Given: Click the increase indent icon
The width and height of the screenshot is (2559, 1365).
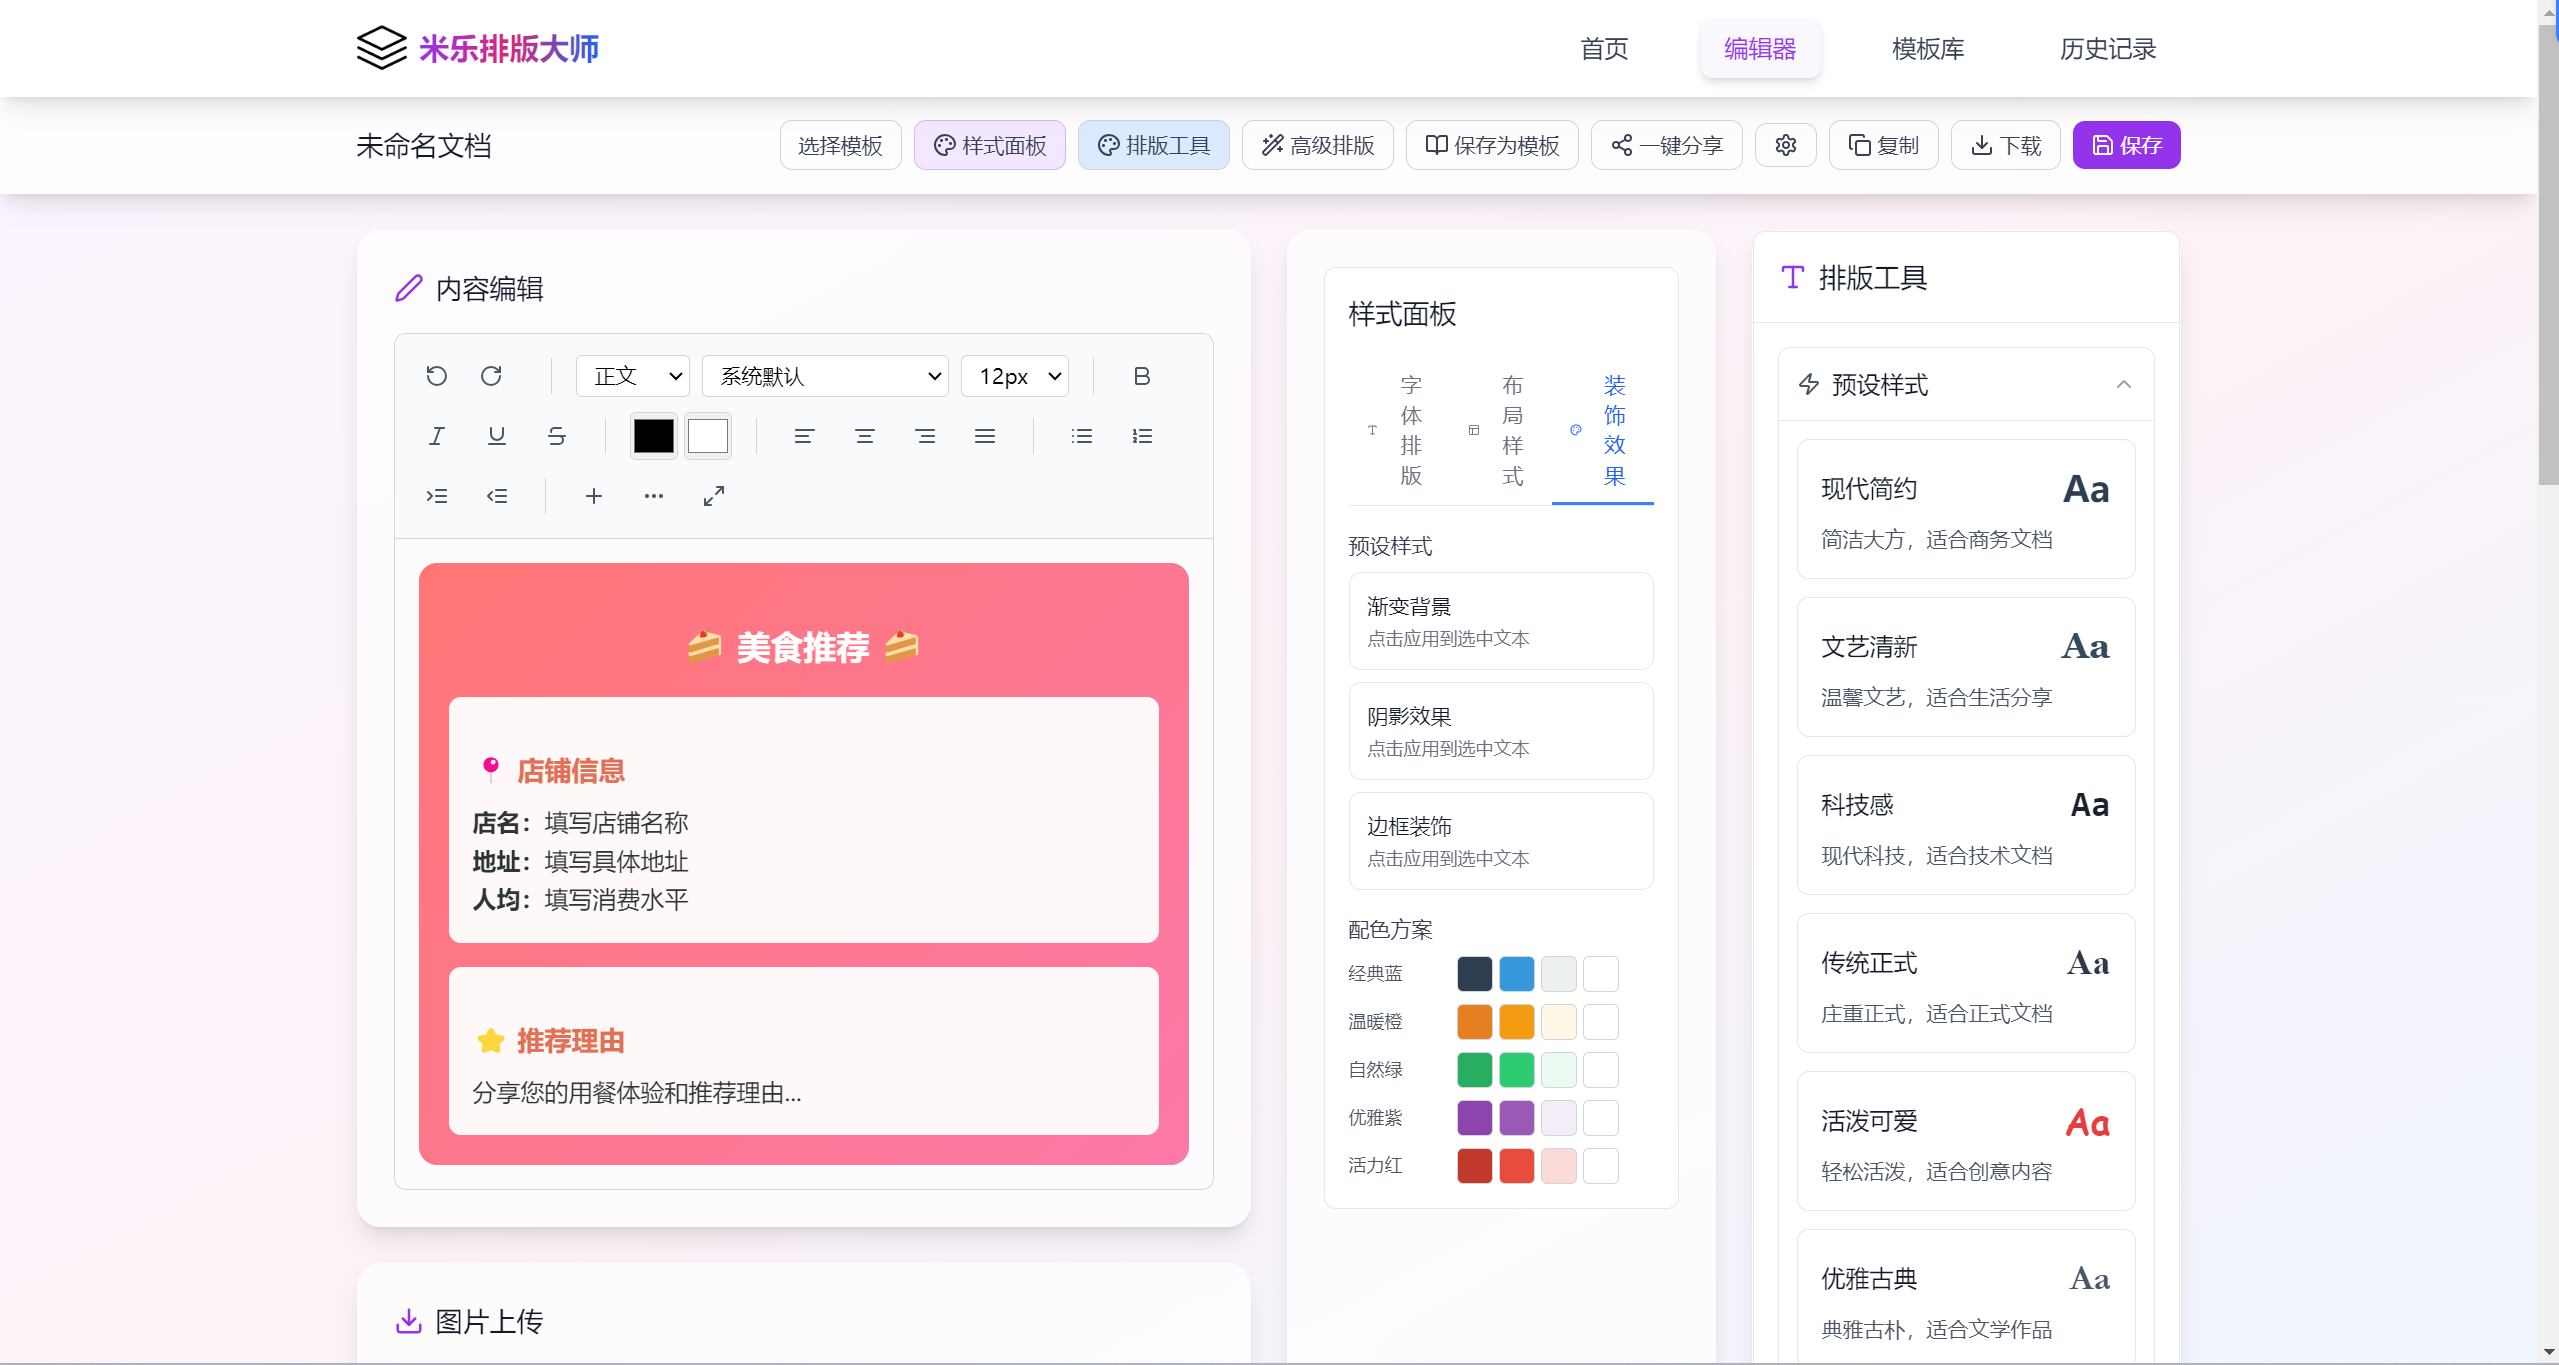Looking at the screenshot, I should coord(437,496).
